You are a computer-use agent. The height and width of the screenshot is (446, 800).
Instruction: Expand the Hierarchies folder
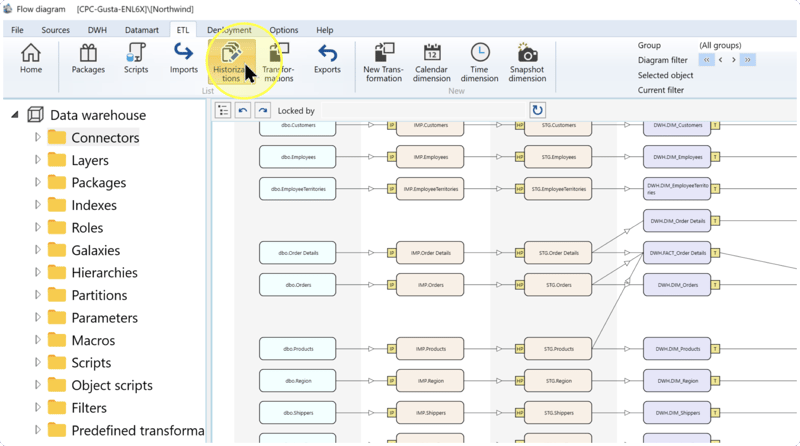(x=37, y=272)
